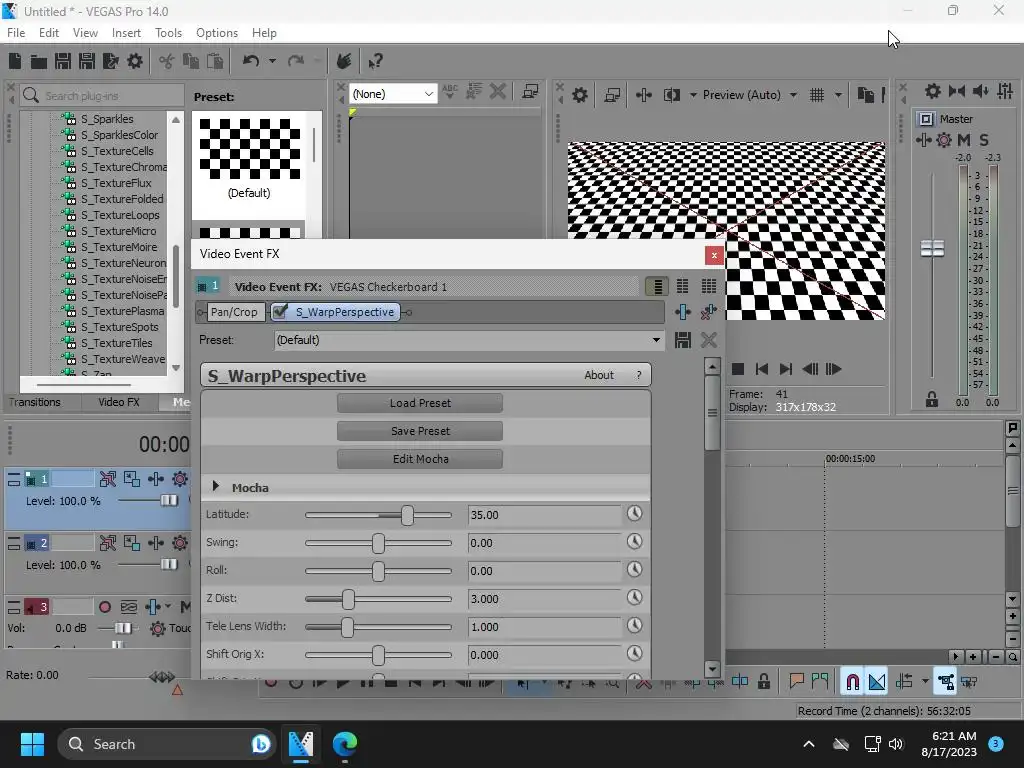Toggle the overlays grid icon in the preview
Image resolution: width=1024 pixels, height=768 pixels.
point(817,95)
